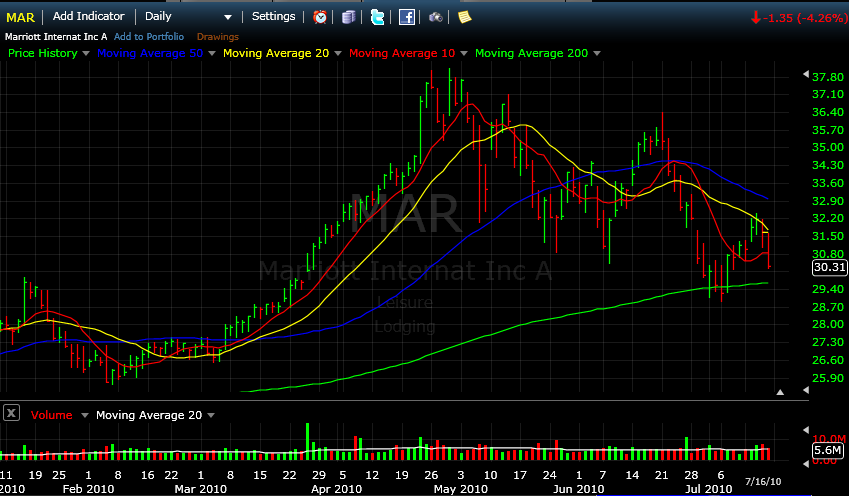The width and height of the screenshot is (849, 496).
Task: Expand the Moving Average 50 dropdown arrow
Action: (212, 54)
